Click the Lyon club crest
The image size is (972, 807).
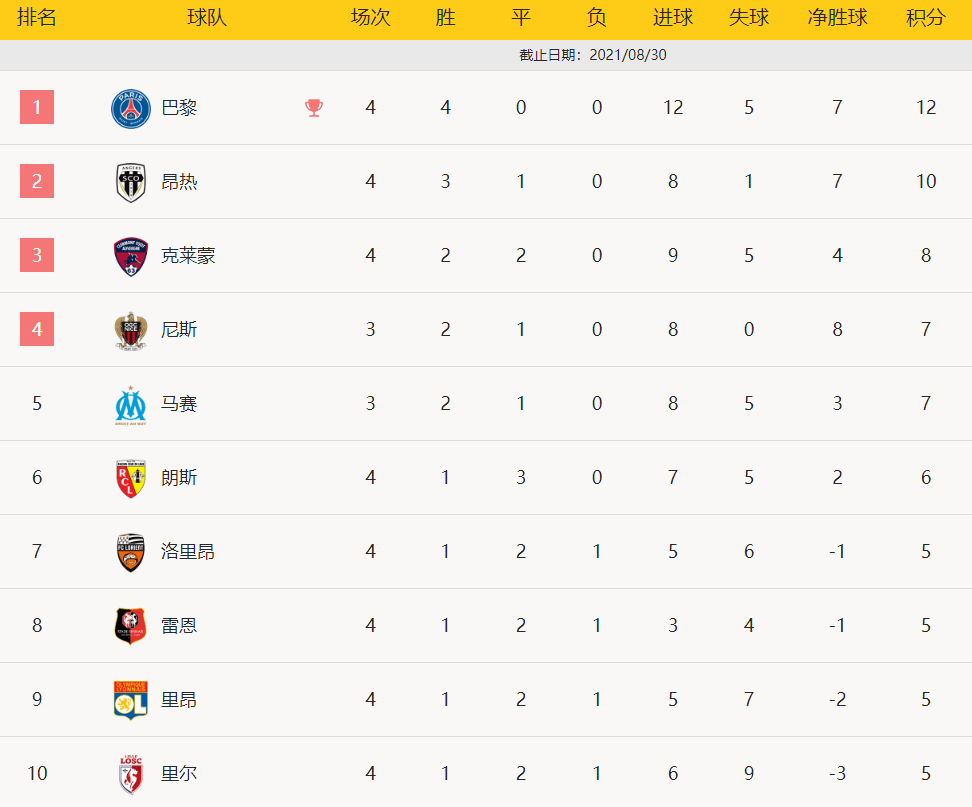[x=130, y=700]
